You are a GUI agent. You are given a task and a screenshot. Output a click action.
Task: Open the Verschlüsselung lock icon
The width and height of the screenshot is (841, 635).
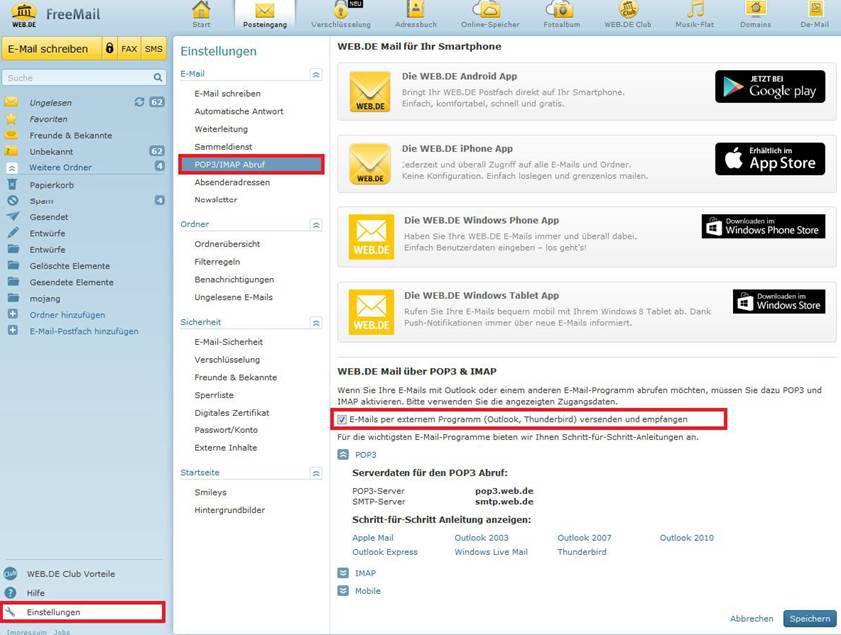(341, 10)
